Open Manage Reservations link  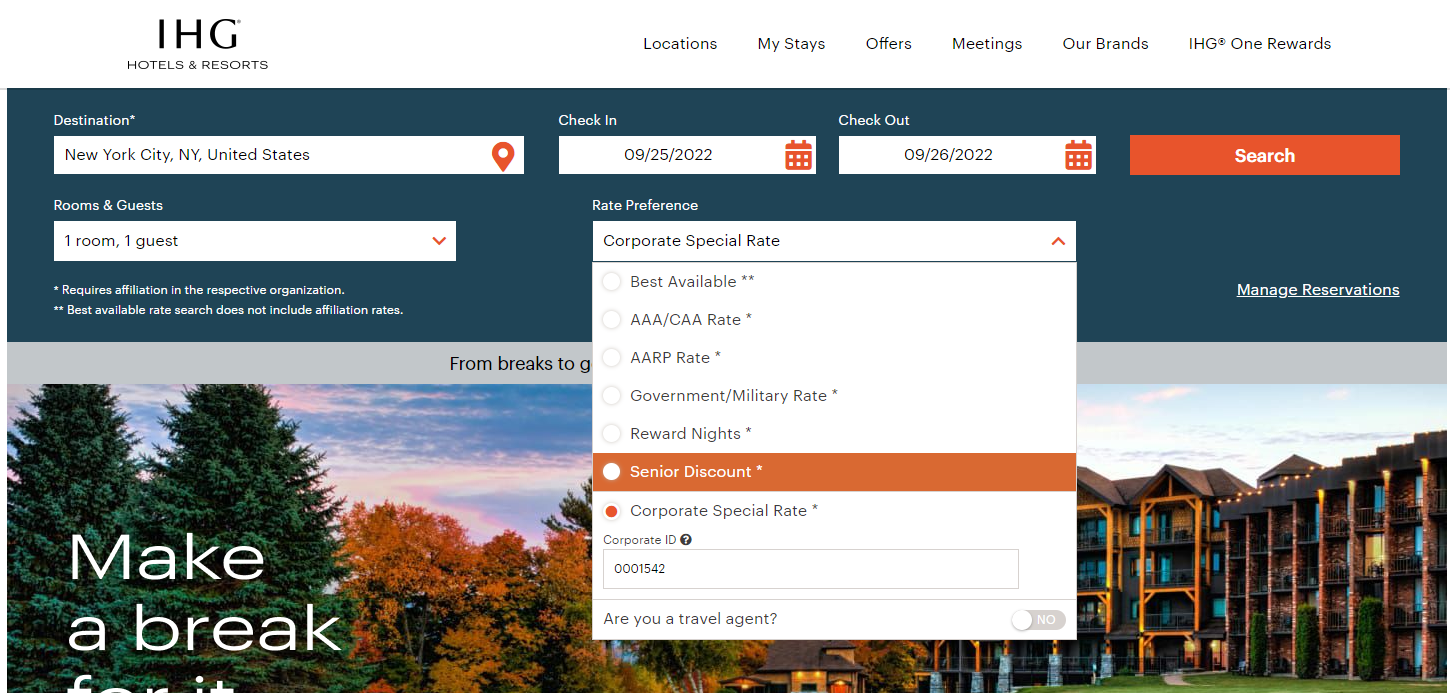(x=1317, y=289)
